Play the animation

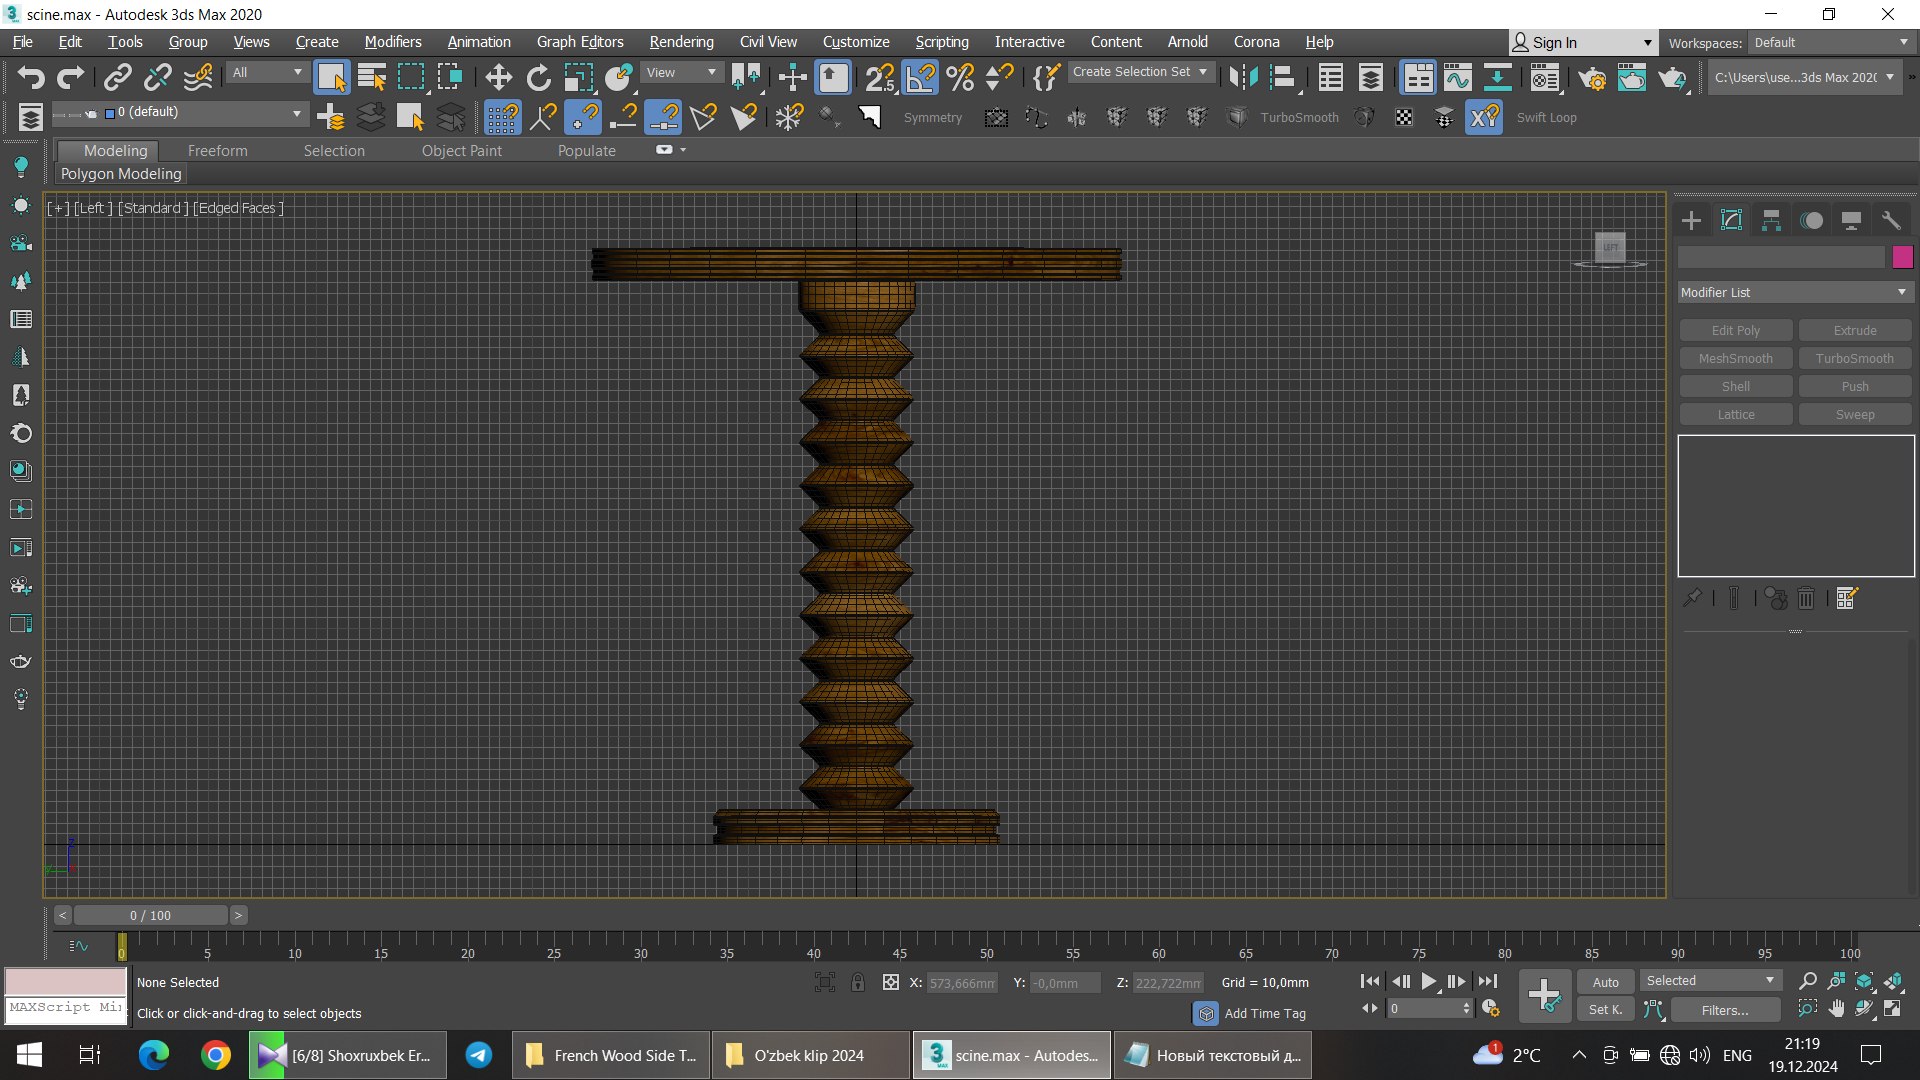coord(1428,982)
